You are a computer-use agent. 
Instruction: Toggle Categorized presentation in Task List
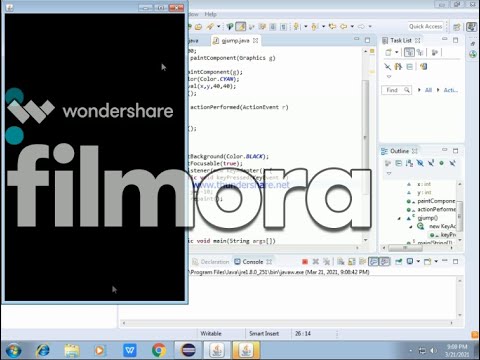[x=409, y=52]
